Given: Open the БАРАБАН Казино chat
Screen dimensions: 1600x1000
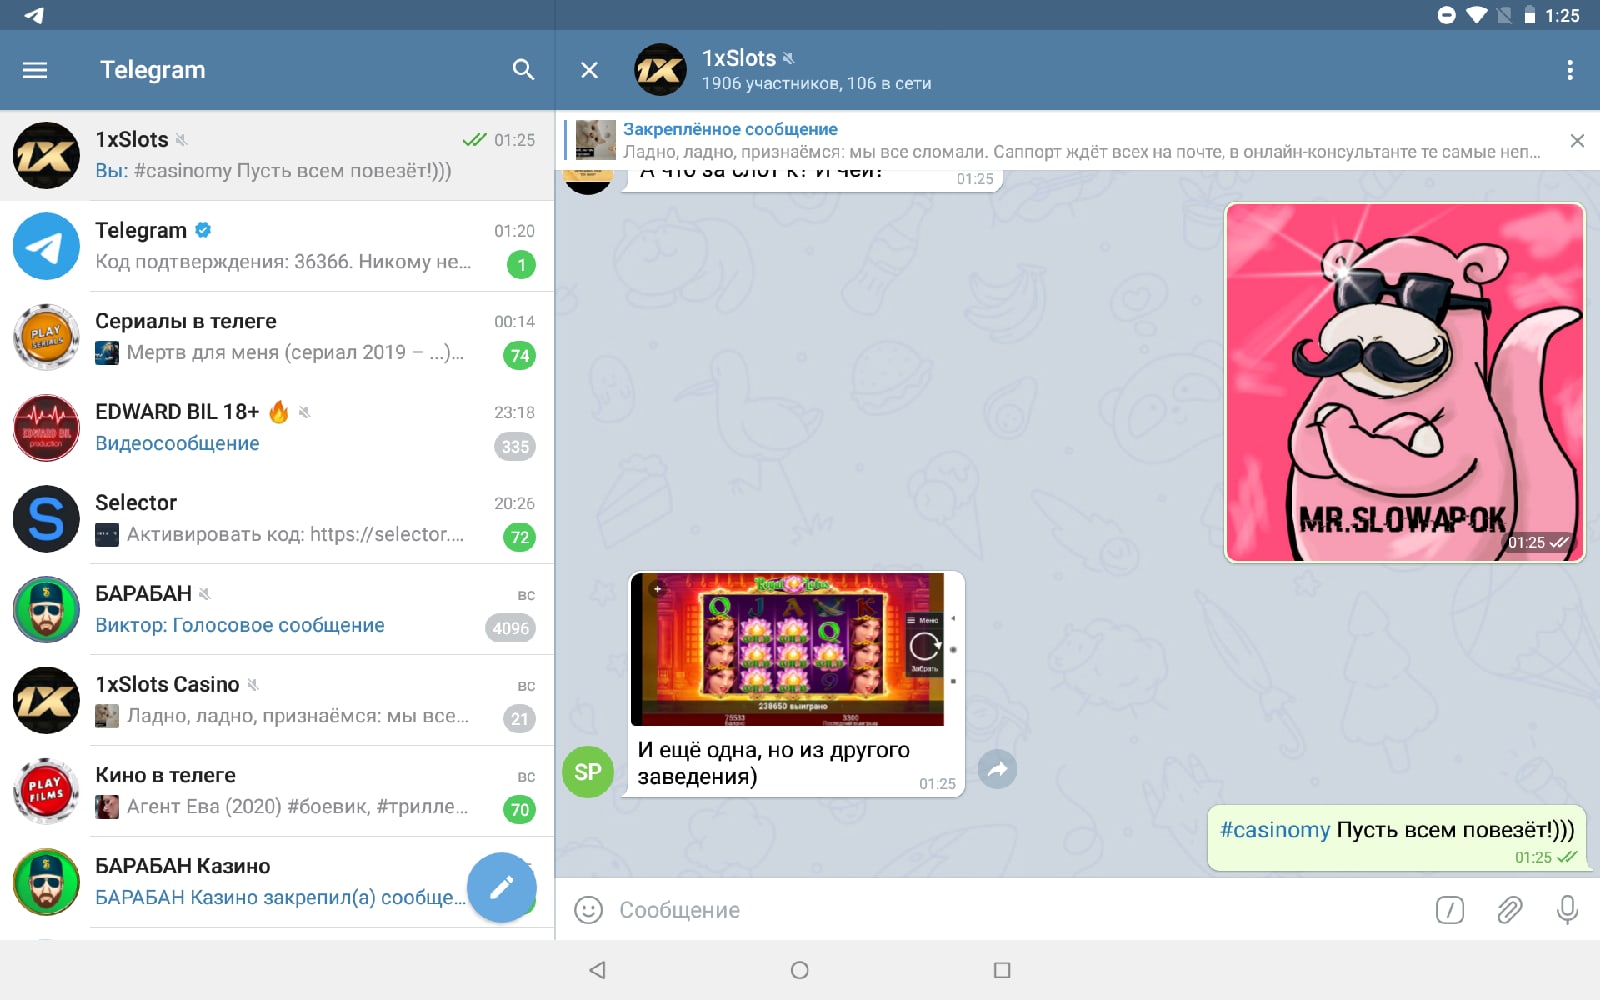Looking at the screenshot, I should pyautogui.click(x=277, y=883).
